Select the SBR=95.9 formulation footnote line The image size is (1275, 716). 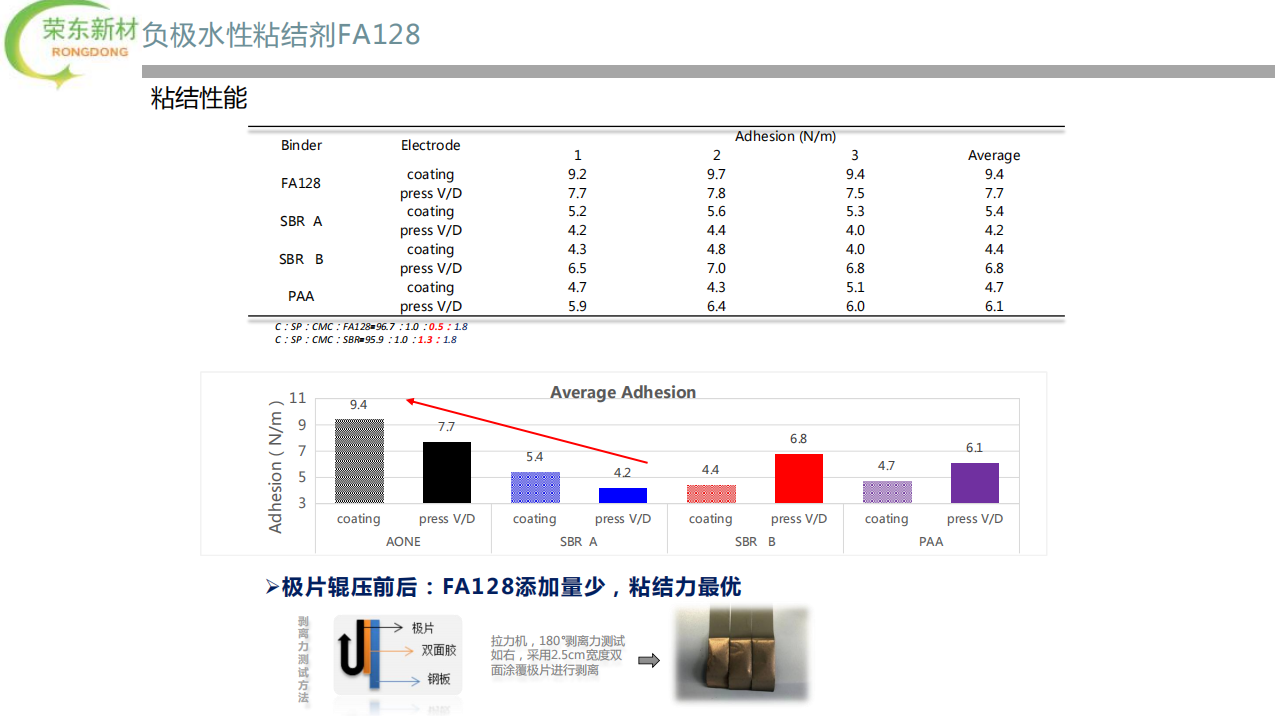coord(366,339)
